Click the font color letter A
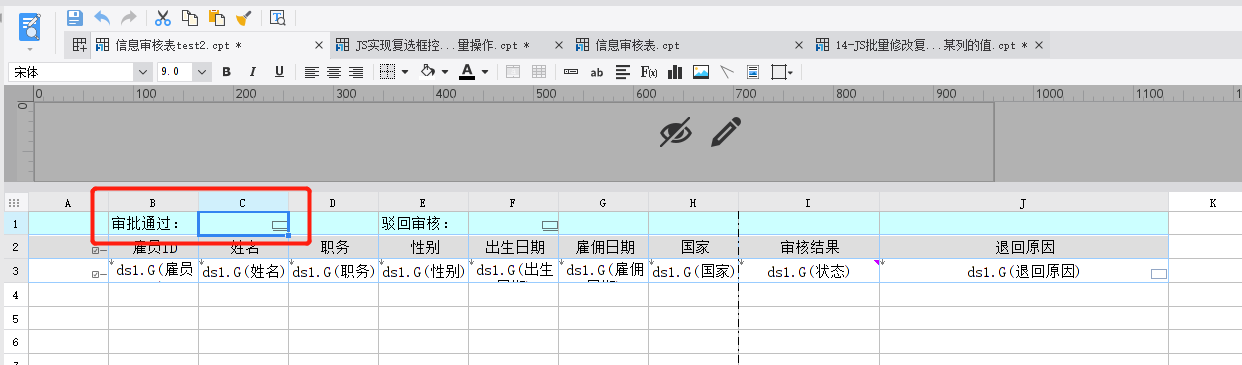 (467, 72)
